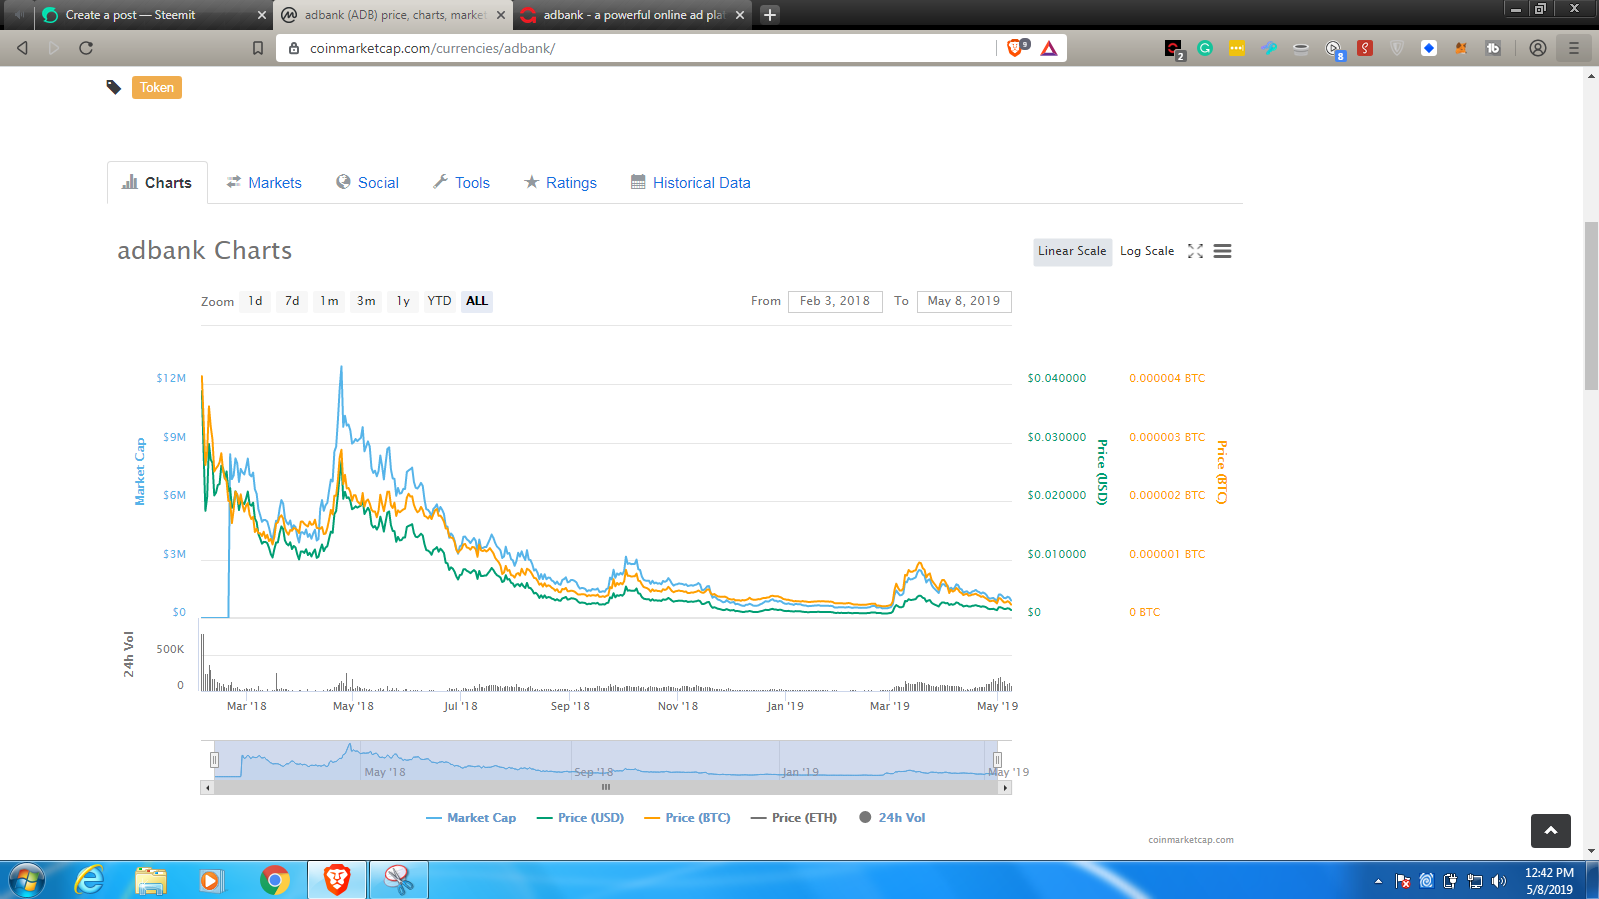Viewport: 1599px width, 899px height.
Task: Open the grey disk-shaped extension icon
Action: point(1301,48)
